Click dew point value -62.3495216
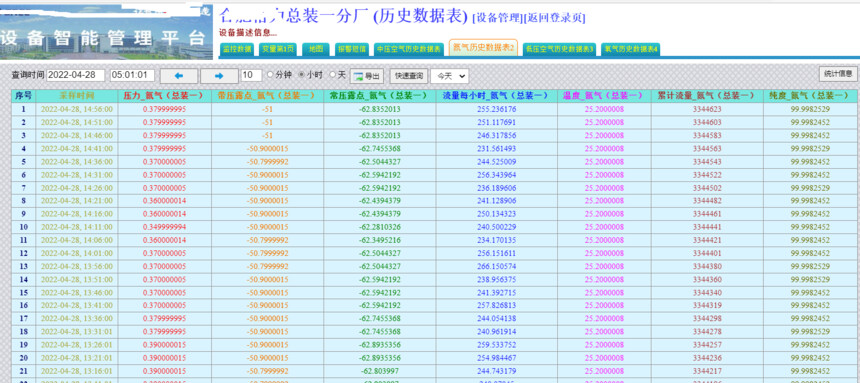 point(380,240)
